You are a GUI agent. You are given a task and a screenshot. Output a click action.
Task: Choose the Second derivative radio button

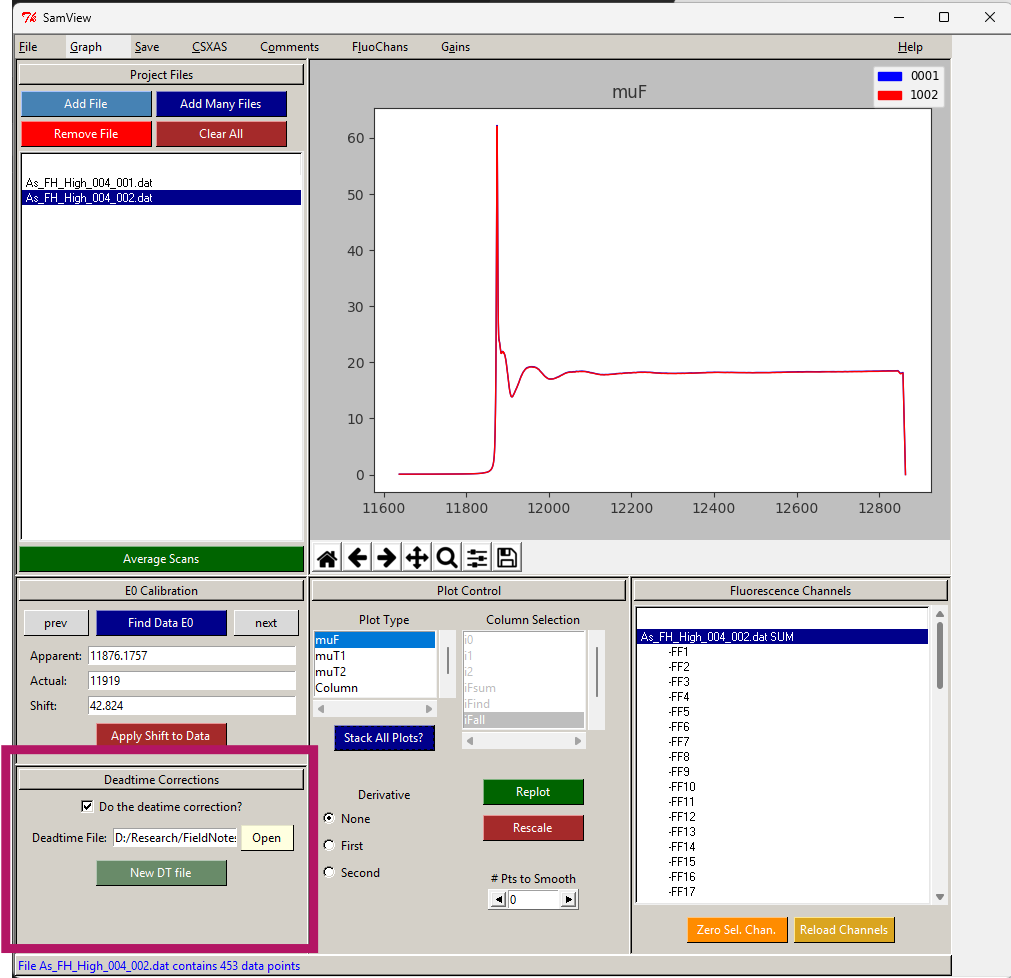329,872
